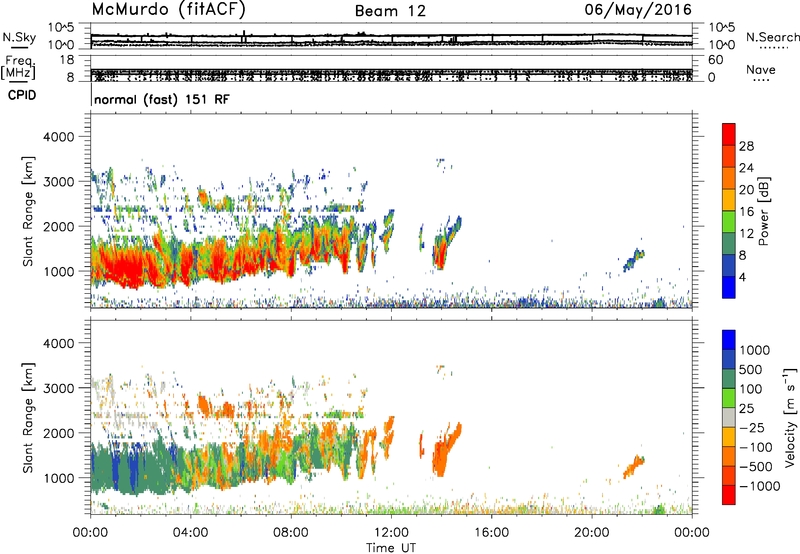Click "Slant Range [km]" label of the Velocity panel
Screen dimensions: 800x554
click(28, 418)
